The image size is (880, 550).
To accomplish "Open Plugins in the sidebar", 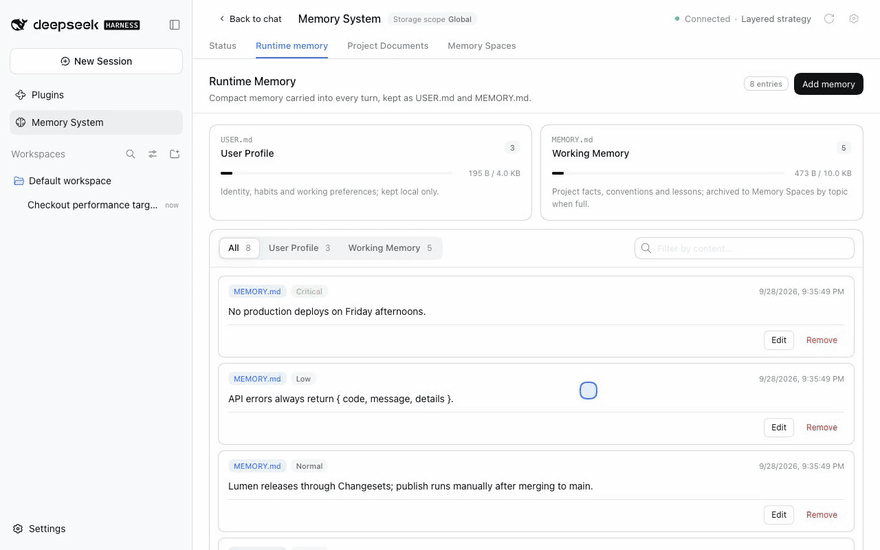I will tap(96, 95).
